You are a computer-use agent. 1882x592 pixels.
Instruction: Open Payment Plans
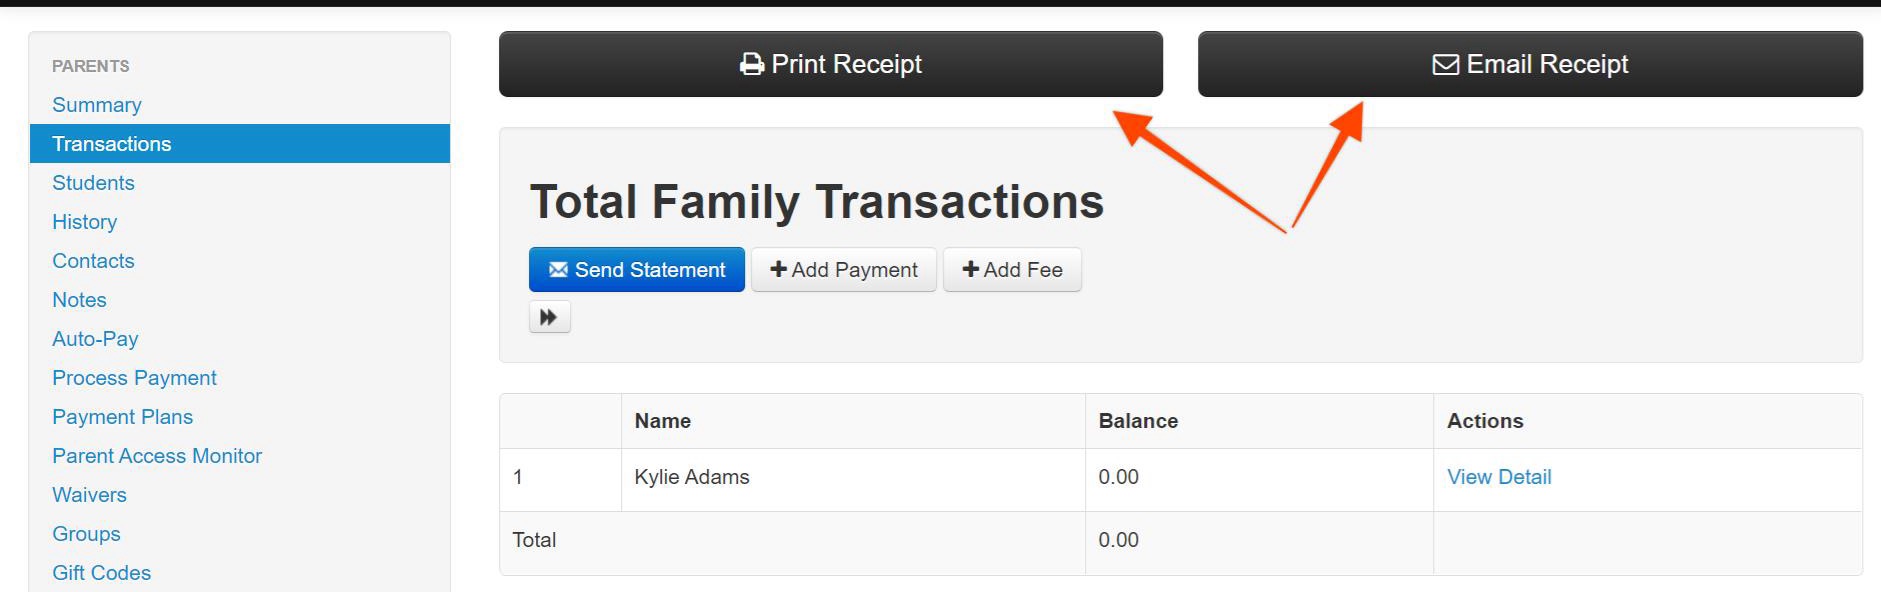(122, 417)
